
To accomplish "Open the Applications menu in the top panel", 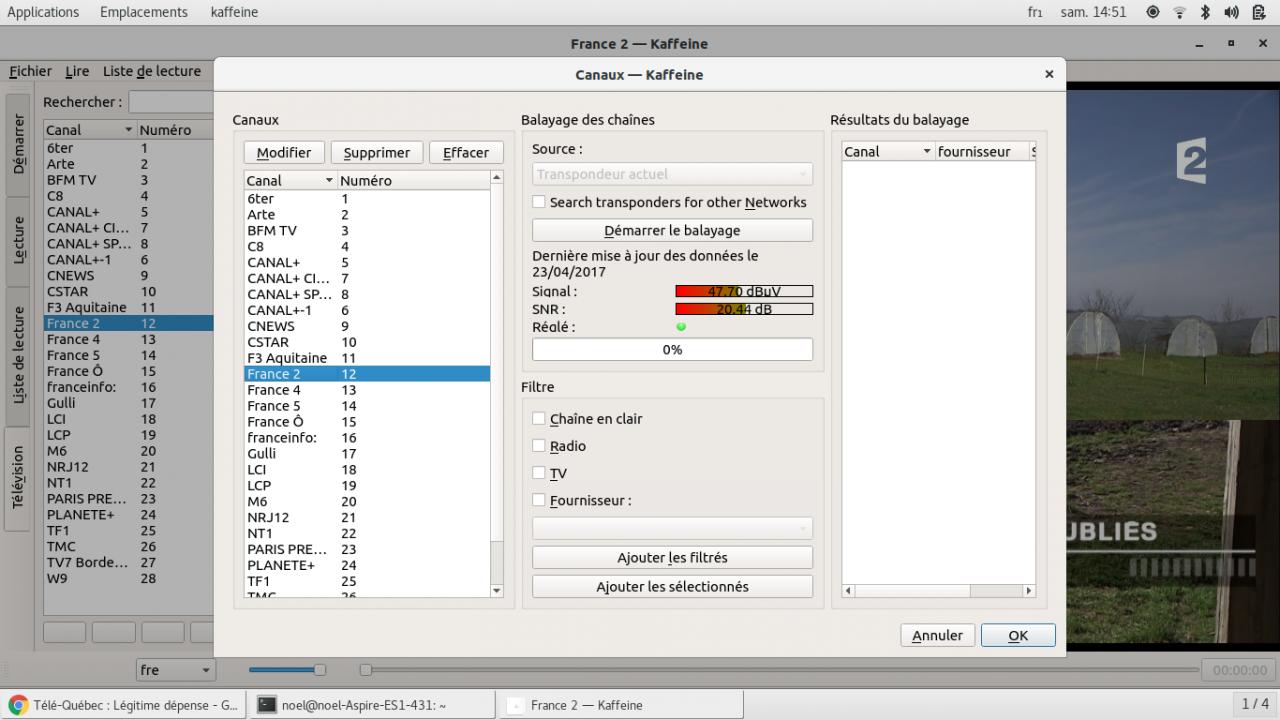I will pos(43,12).
